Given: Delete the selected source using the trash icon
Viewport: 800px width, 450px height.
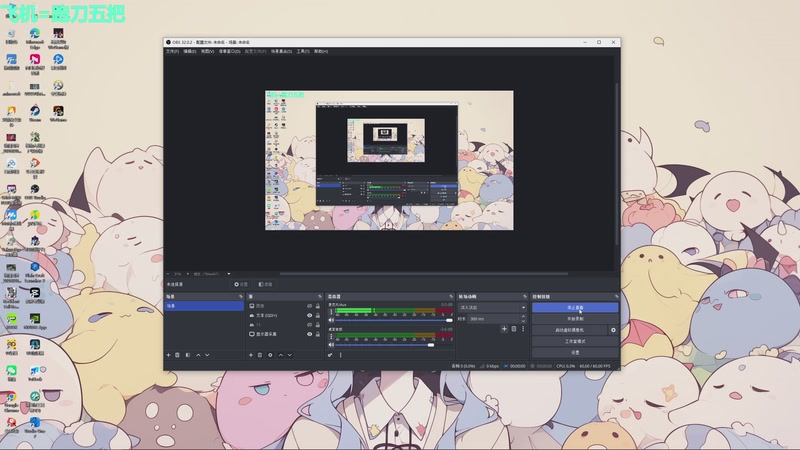Looking at the screenshot, I should 260,355.
